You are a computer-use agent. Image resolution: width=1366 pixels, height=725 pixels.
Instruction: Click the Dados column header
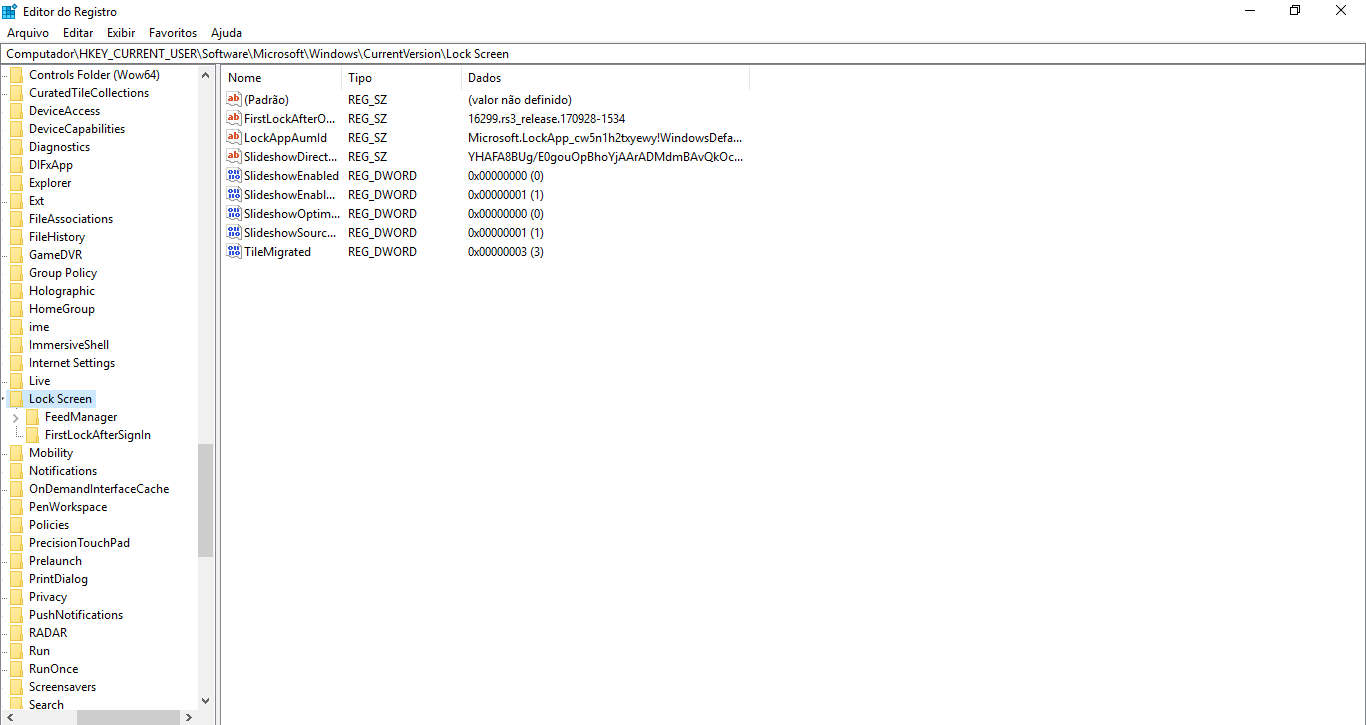[x=606, y=78]
